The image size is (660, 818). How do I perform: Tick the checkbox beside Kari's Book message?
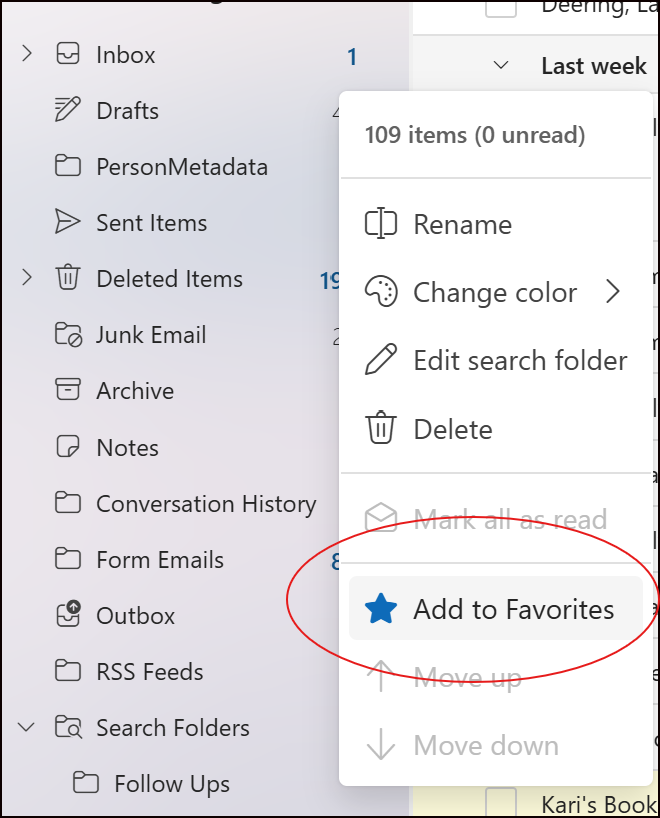pos(501,803)
